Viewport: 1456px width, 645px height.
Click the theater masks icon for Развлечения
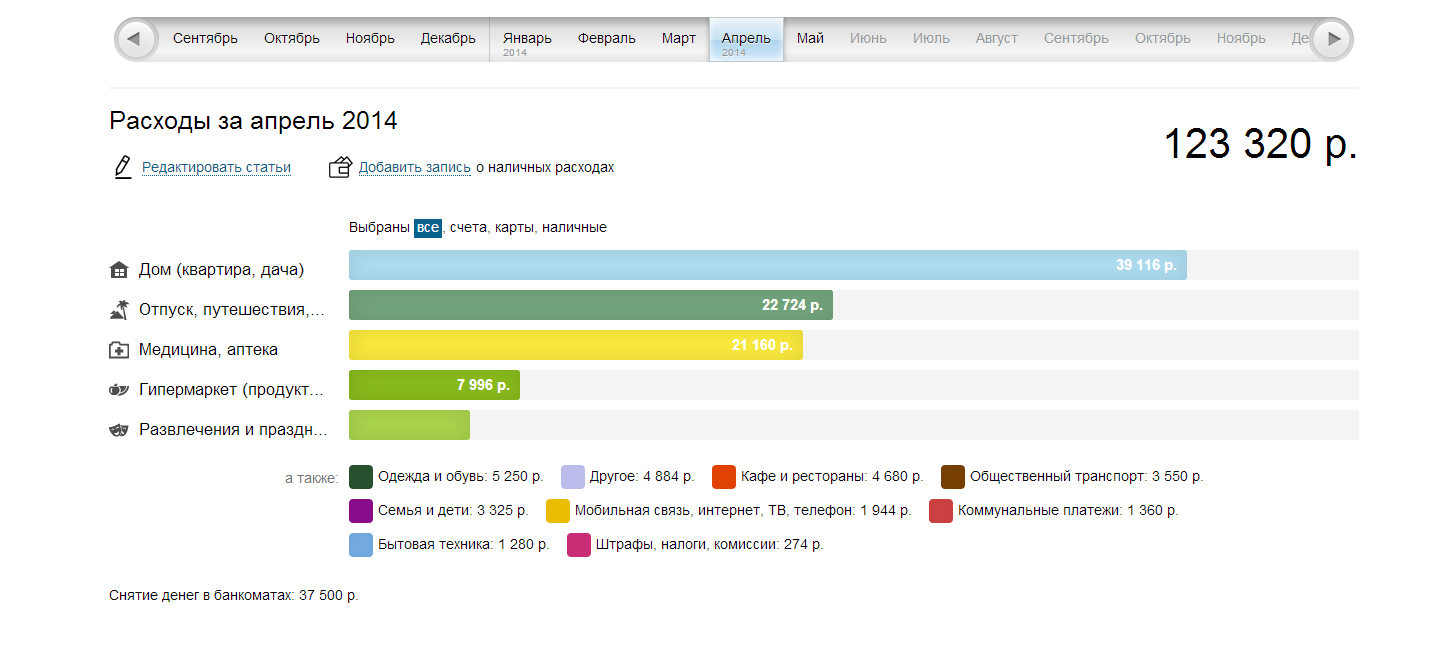pyautogui.click(x=119, y=430)
